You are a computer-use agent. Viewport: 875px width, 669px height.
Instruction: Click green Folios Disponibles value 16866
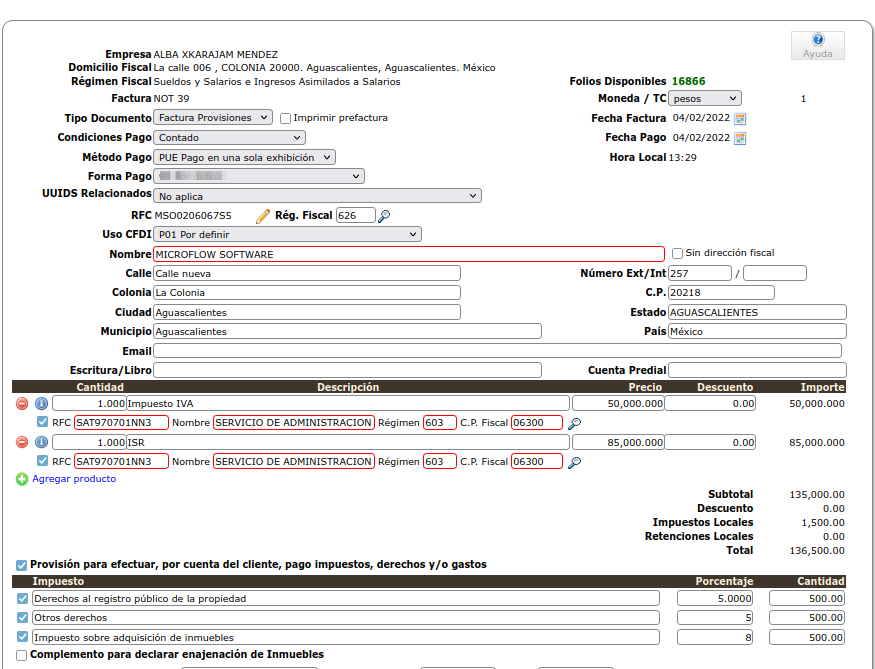pyautogui.click(x=689, y=81)
